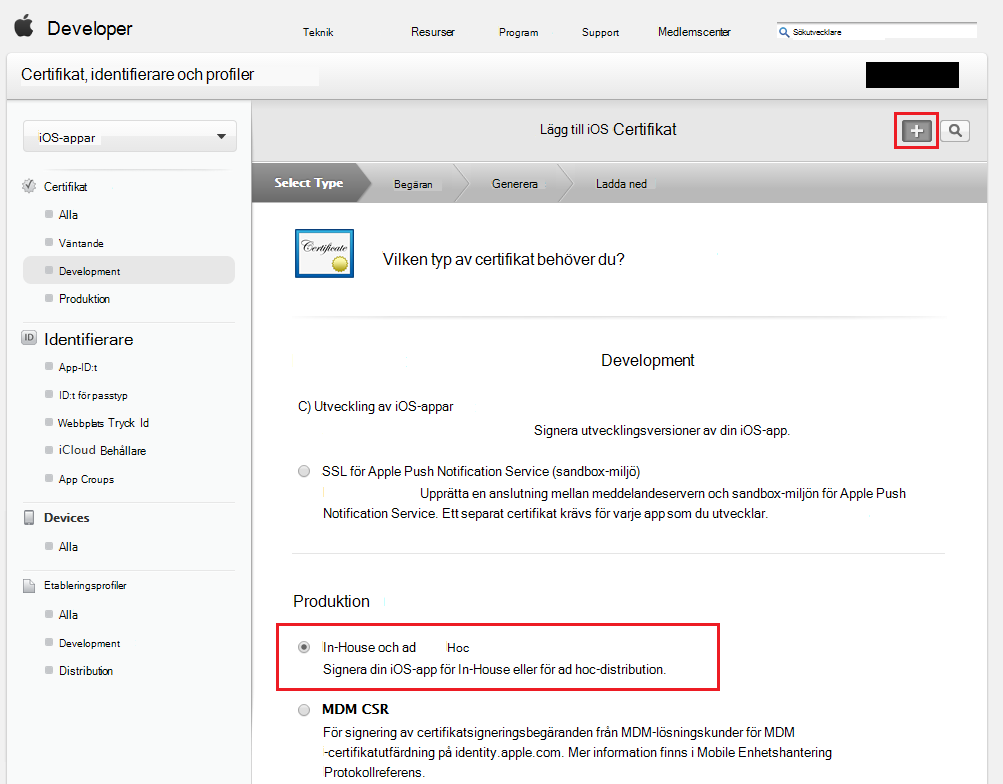
Task: Select SSL för Apple Push Notification Service
Action: 303,470
